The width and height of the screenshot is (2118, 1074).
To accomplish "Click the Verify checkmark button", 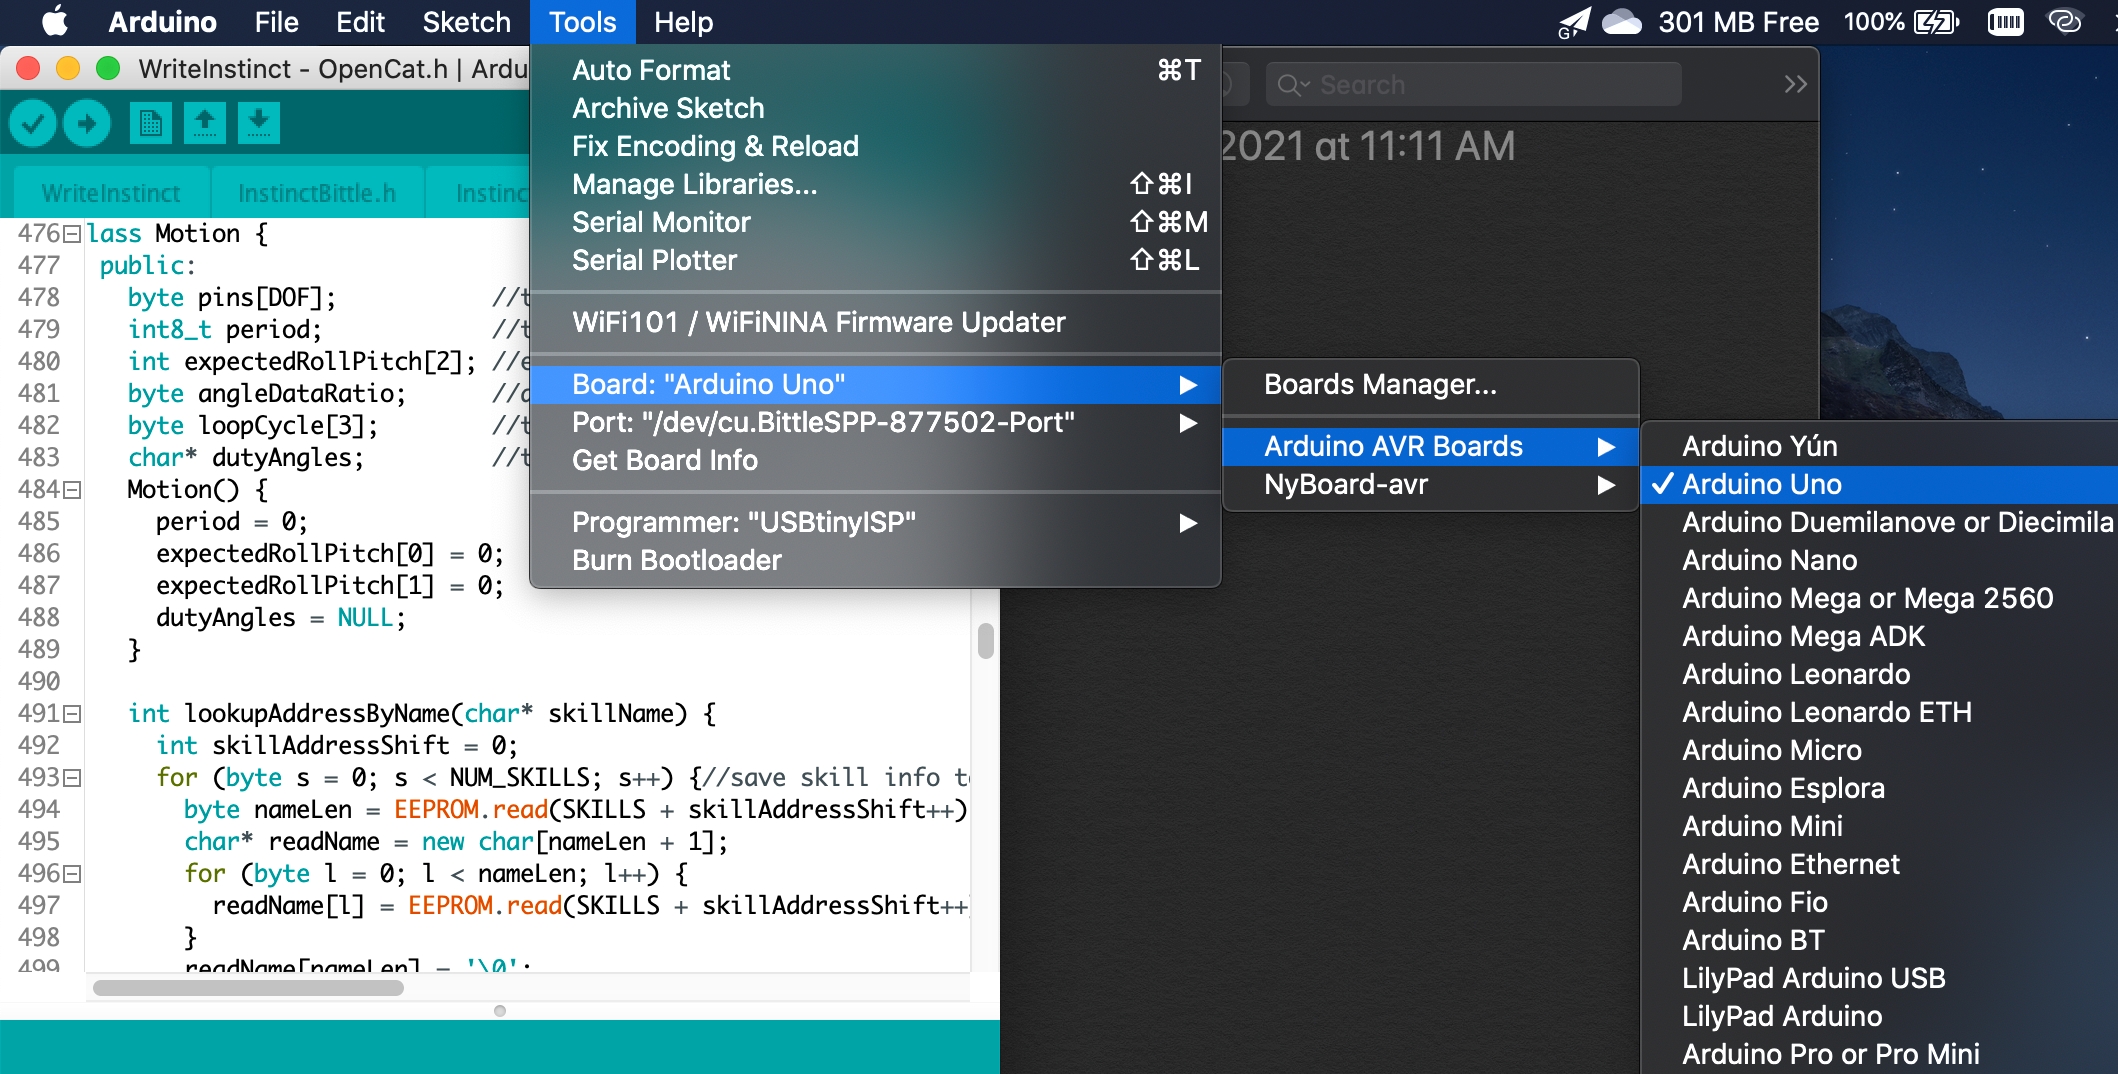I will (x=33, y=124).
